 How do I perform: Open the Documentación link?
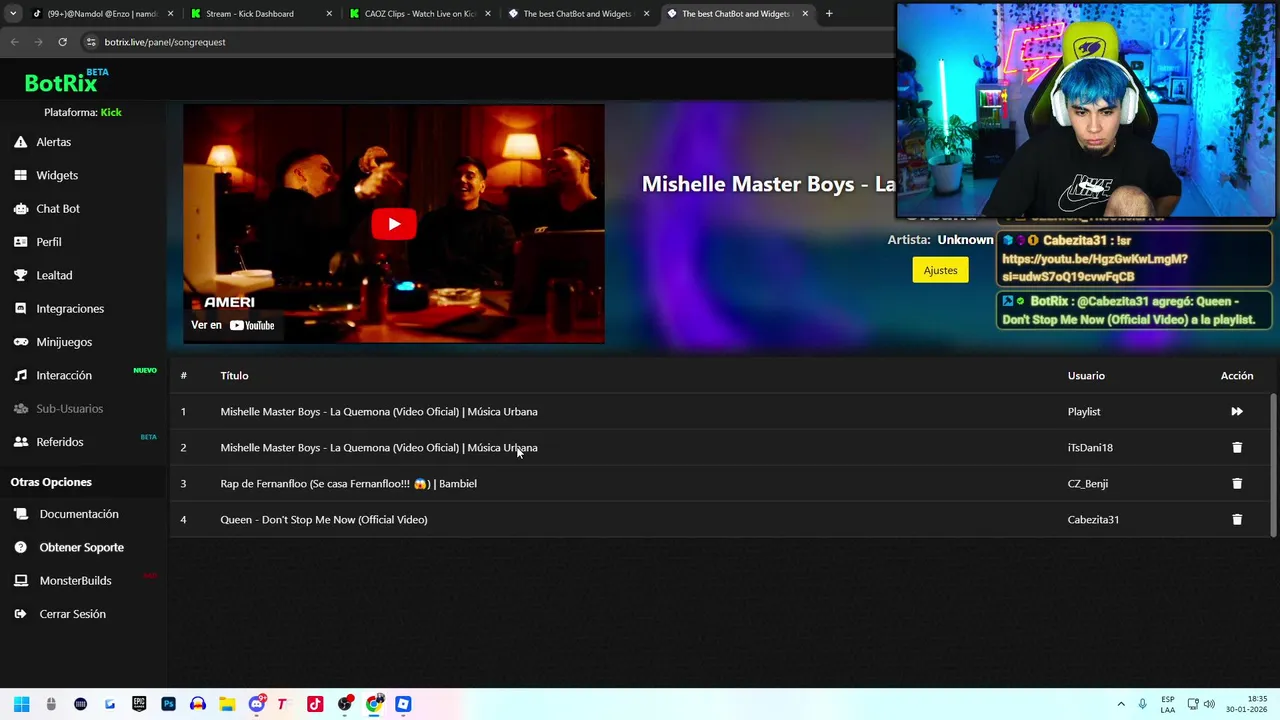(79, 514)
